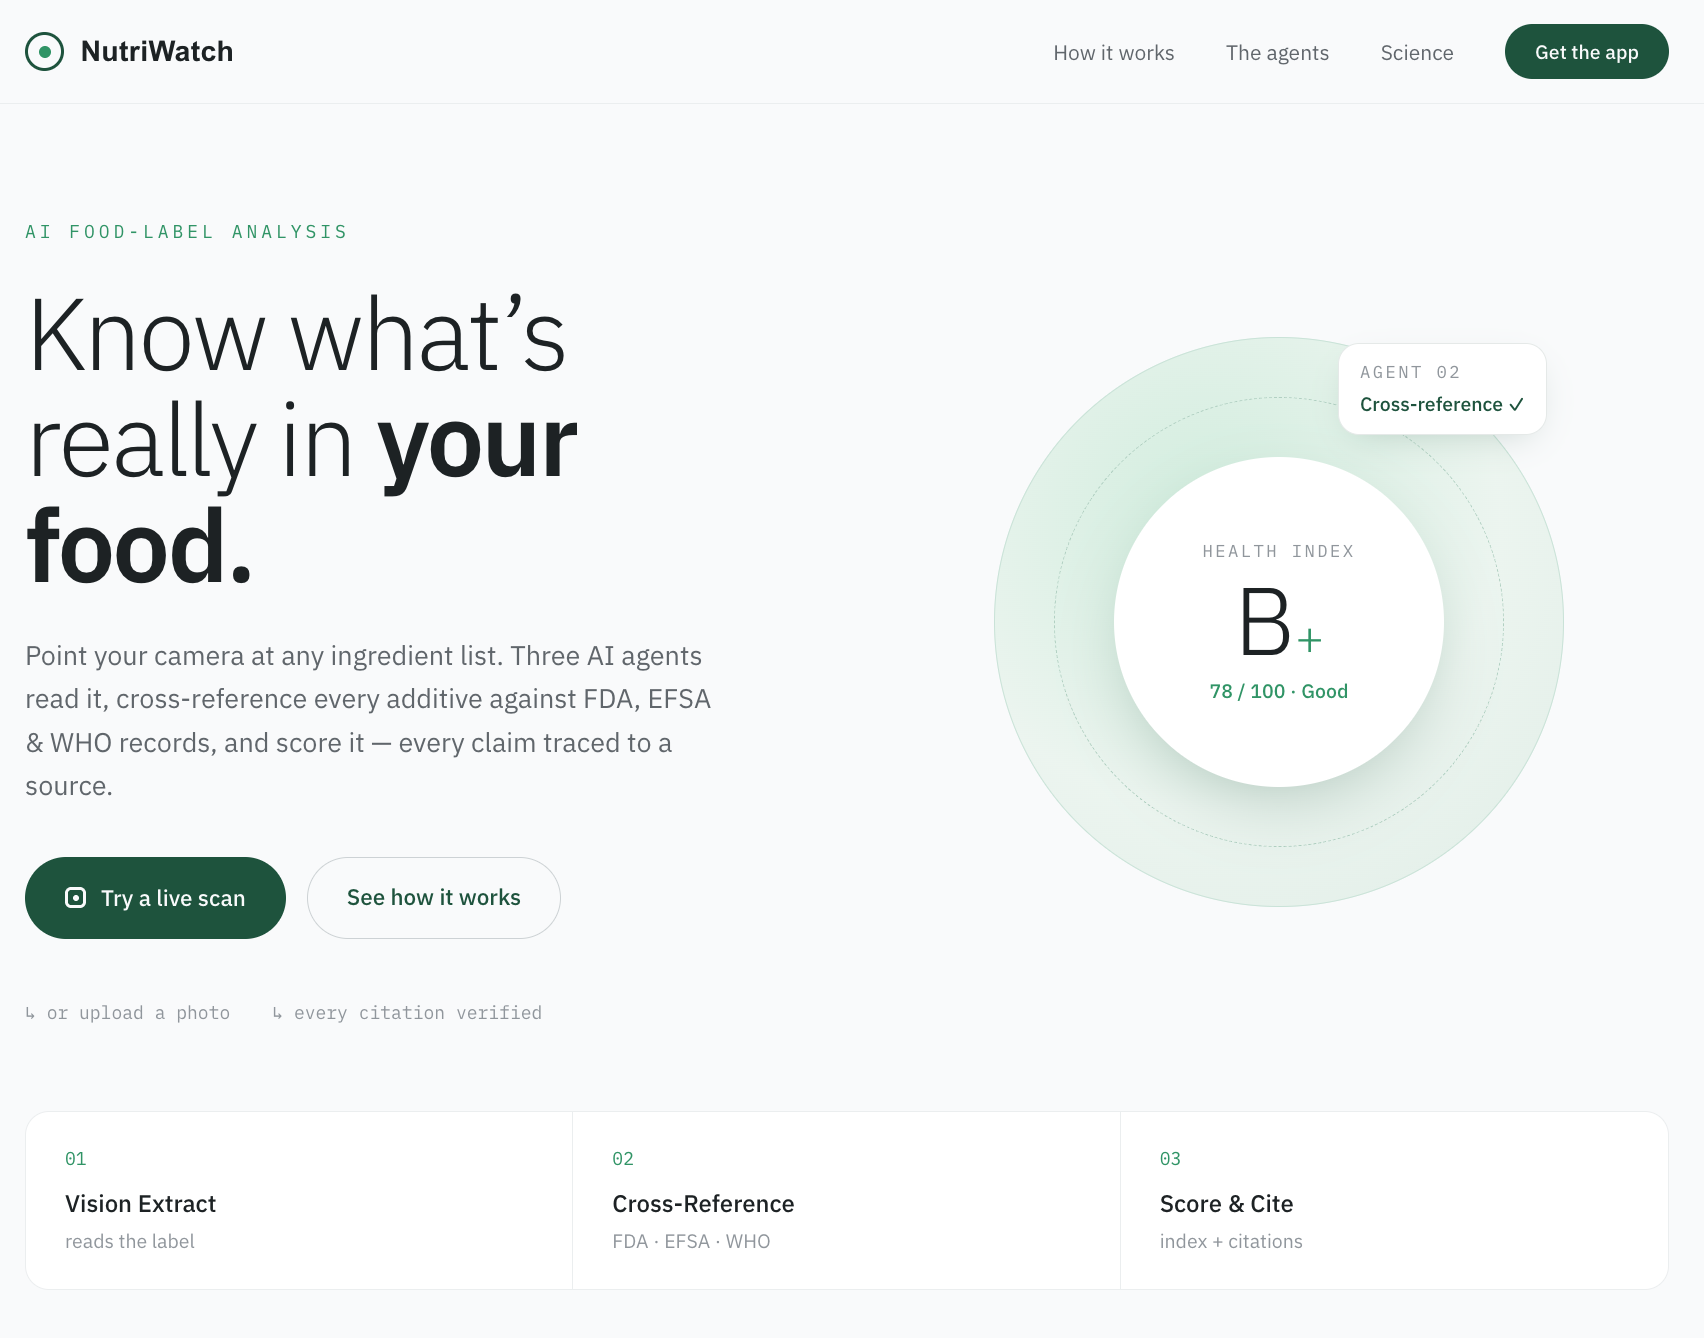Click the B+ health index grade
The image size is (1704, 1338).
tap(1279, 622)
